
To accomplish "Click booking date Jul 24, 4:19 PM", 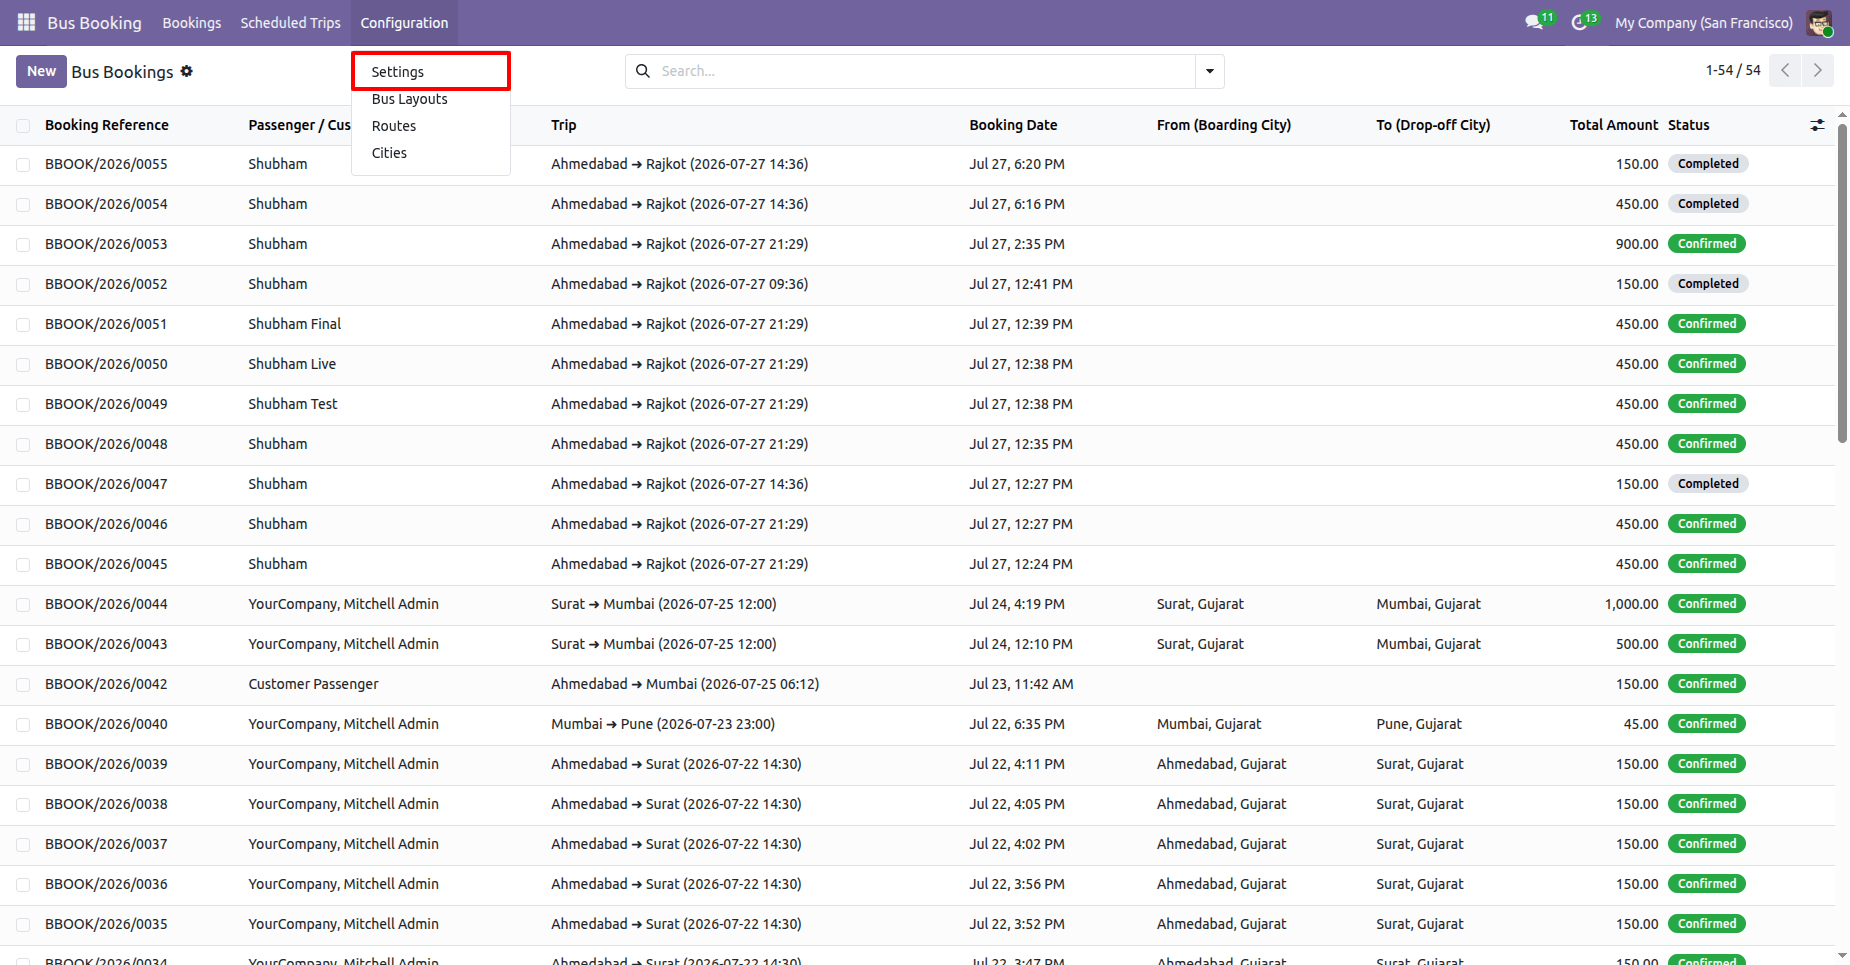I will [1017, 604].
